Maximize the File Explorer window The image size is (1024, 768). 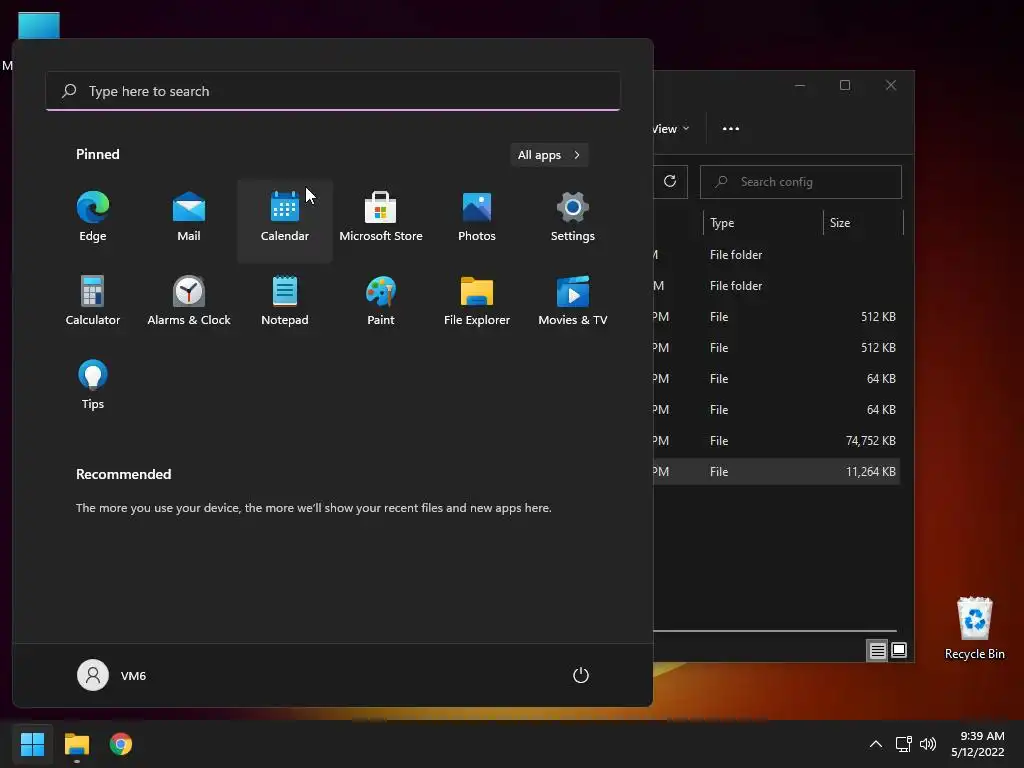click(845, 86)
